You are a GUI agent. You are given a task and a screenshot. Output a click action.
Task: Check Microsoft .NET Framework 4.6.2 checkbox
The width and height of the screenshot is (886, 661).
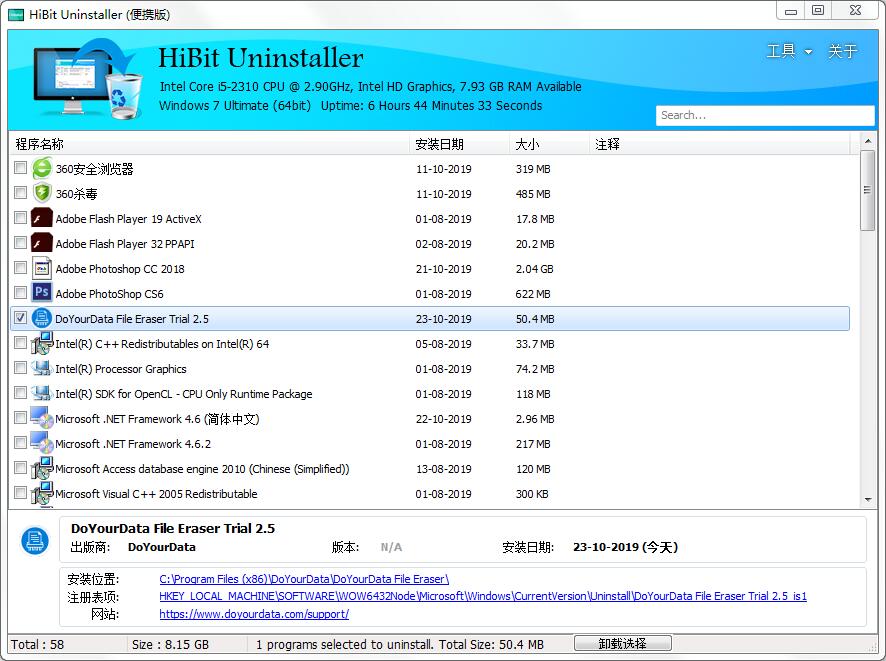tap(20, 443)
